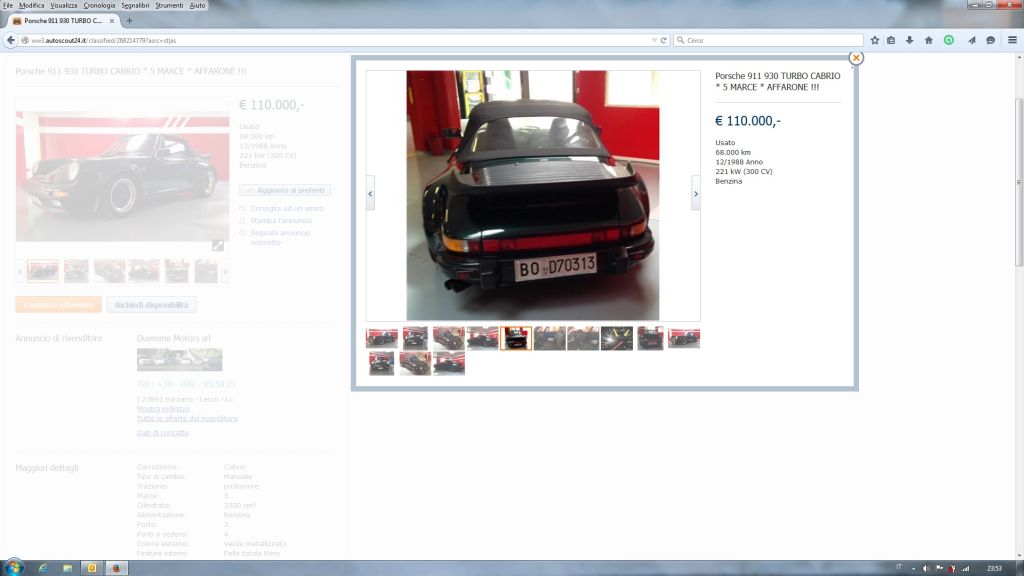Click Stampa l'annuncio link
Viewport: 1024px width, 576px height.
tap(281, 221)
